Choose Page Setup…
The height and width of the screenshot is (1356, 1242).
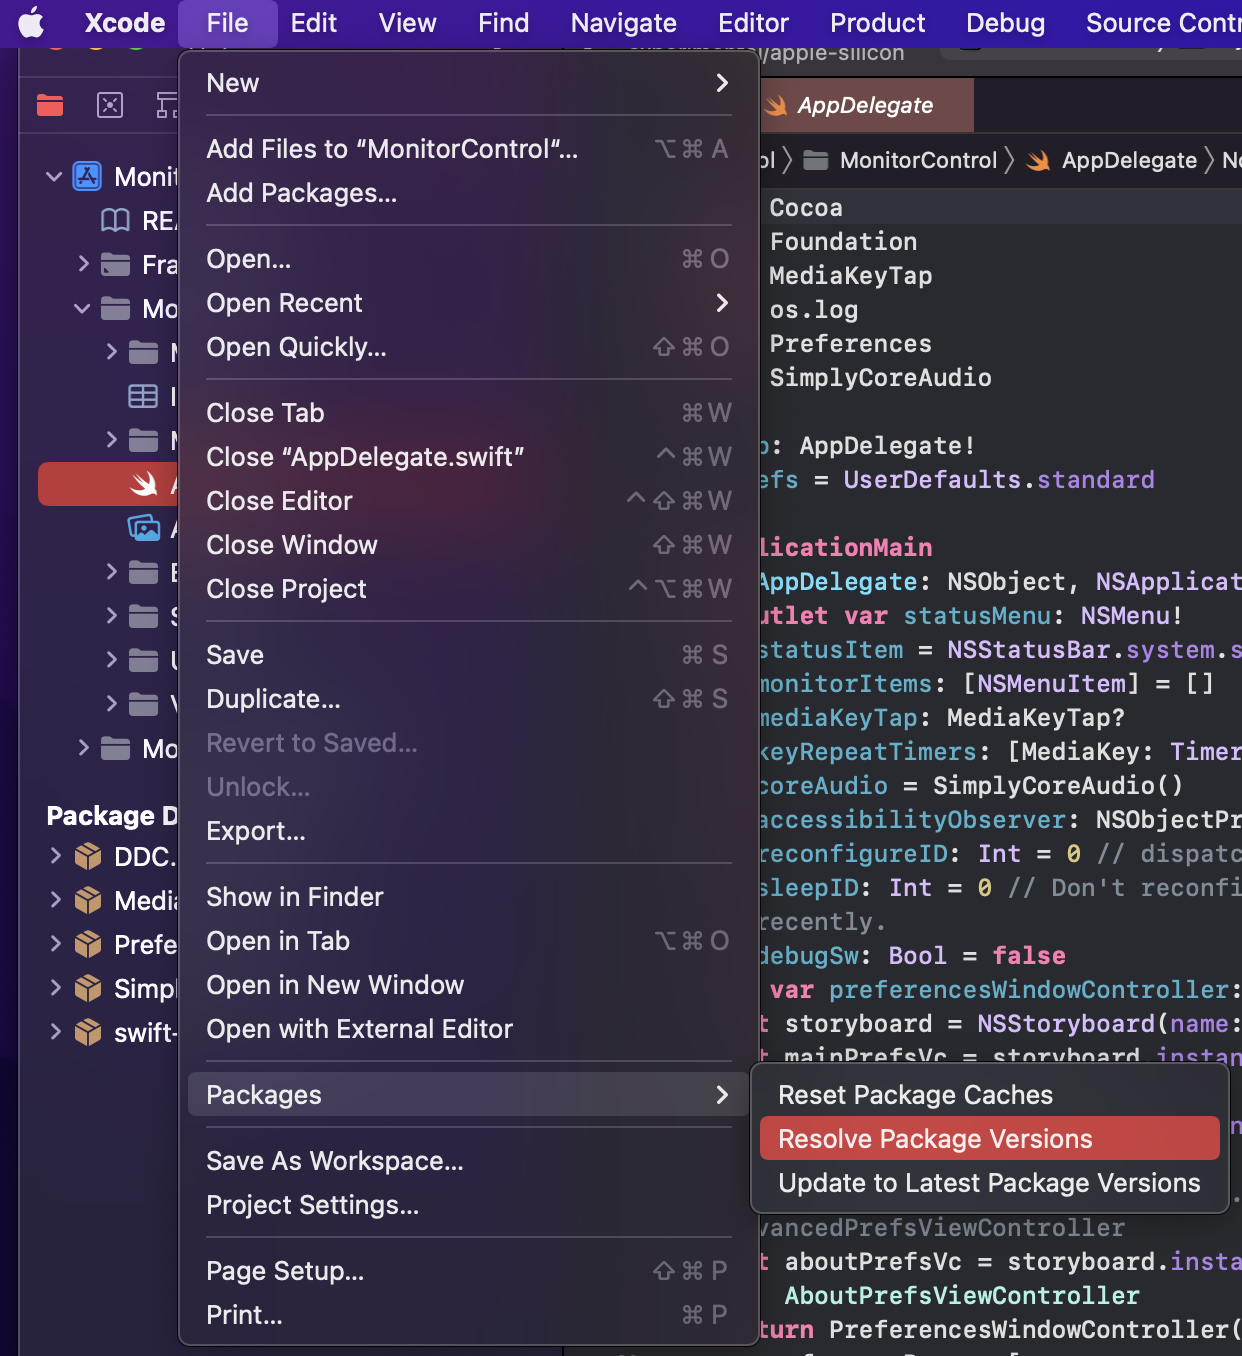point(468,1271)
